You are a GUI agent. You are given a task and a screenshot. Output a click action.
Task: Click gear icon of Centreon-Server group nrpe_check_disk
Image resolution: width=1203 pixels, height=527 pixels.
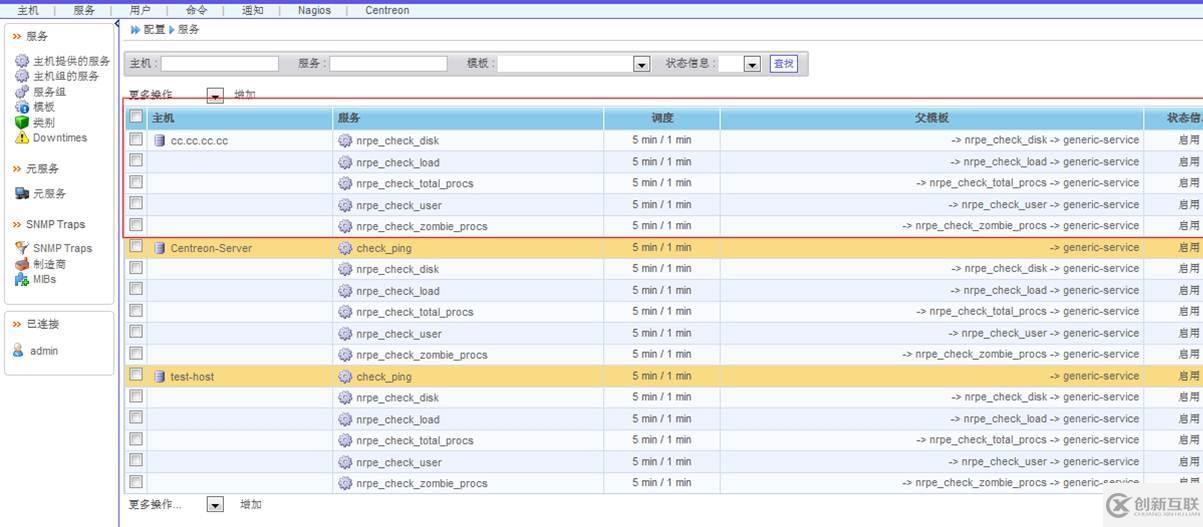click(x=345, y=269)
